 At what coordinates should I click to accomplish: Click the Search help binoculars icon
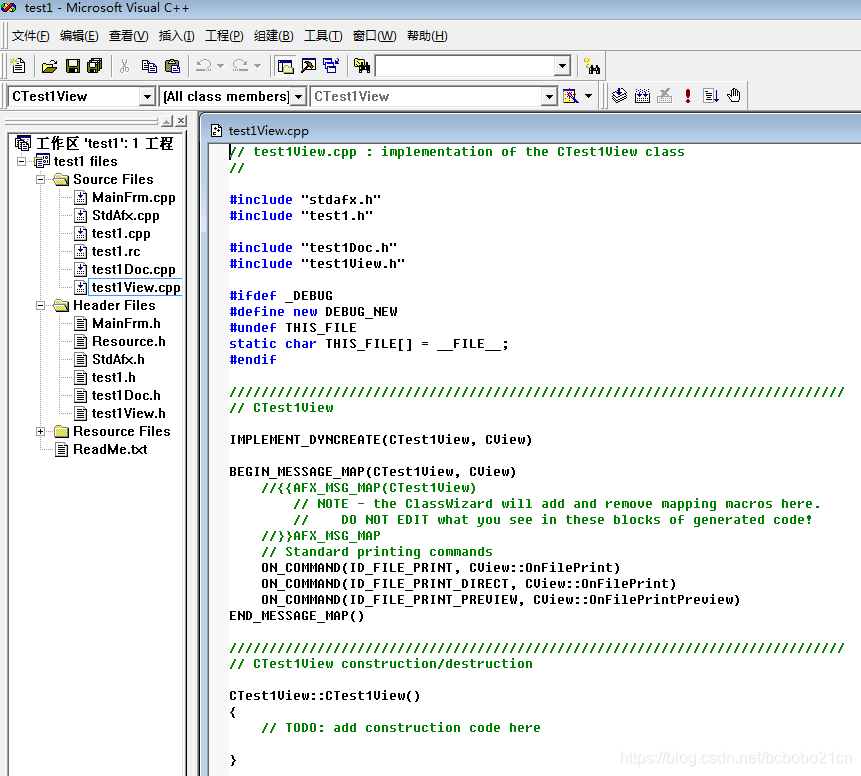click(592, 66)
